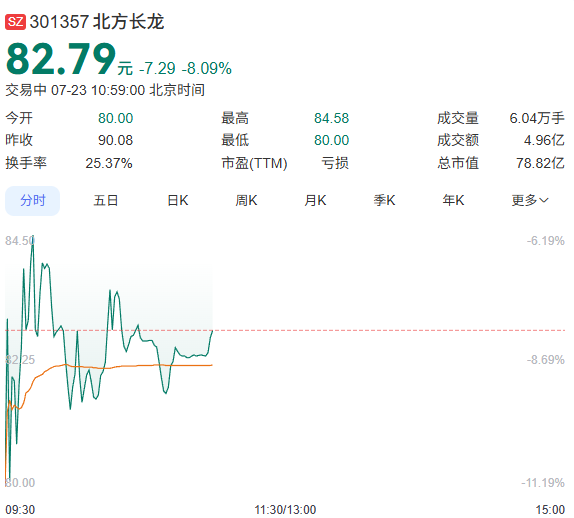Select the 年K yearly chart tab
The height and width of the screenshot is (518, 574).
click(453, 201)
